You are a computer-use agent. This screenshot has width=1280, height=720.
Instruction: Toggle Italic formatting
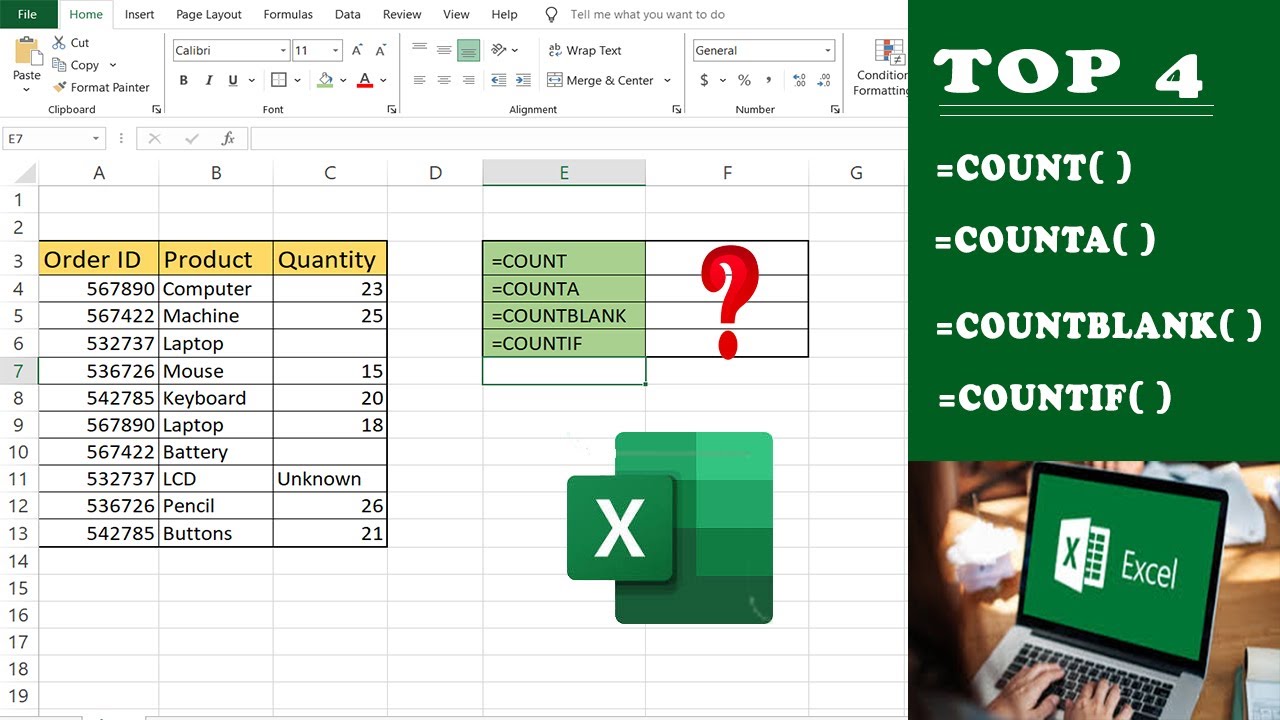[209, 80]
